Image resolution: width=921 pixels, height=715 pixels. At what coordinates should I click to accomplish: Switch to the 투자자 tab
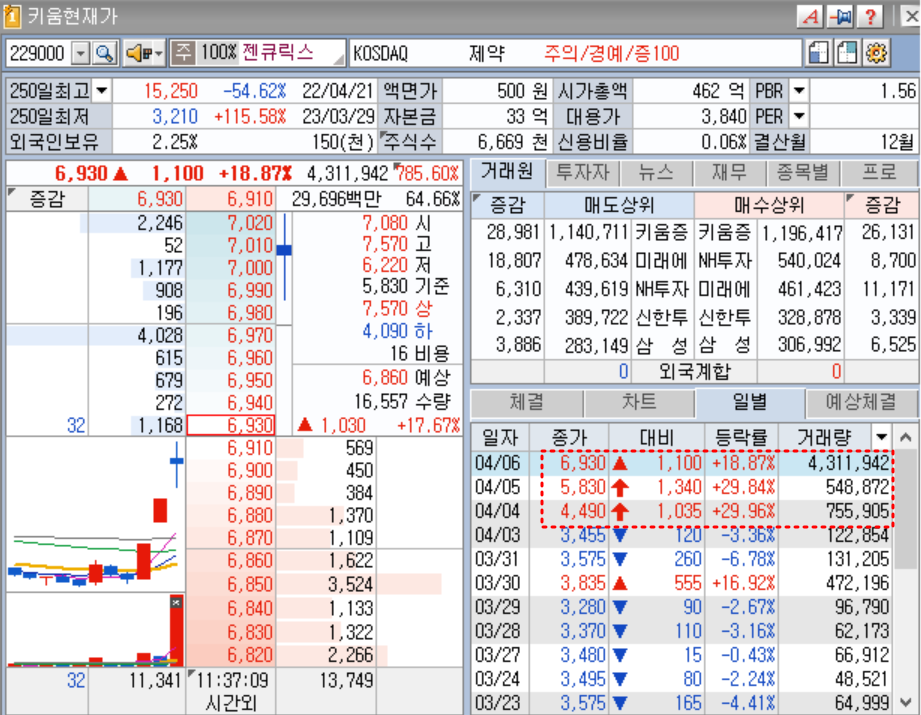pyautogui.click(x=583, y=173)
